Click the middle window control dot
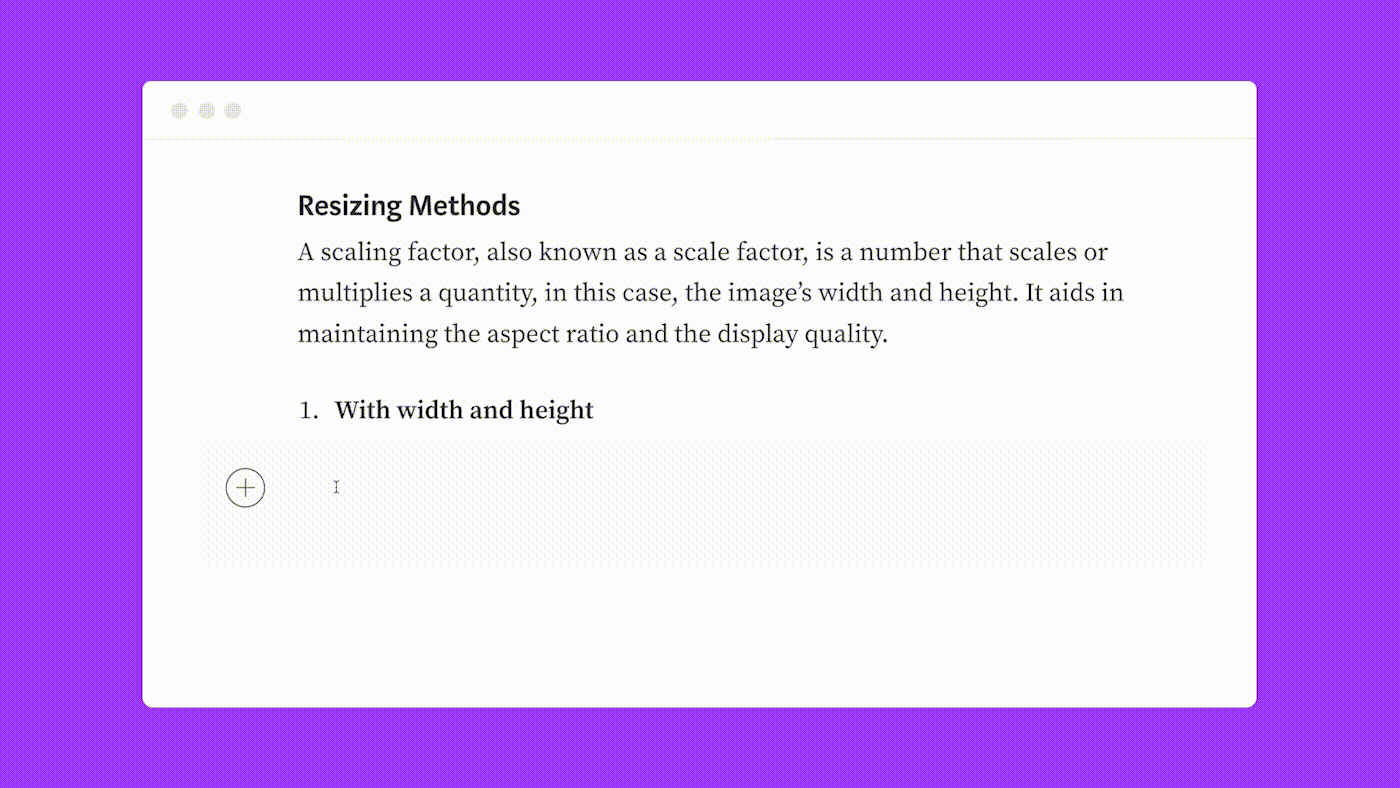This screenshot has width=1400, height=788. coord(207,110)
